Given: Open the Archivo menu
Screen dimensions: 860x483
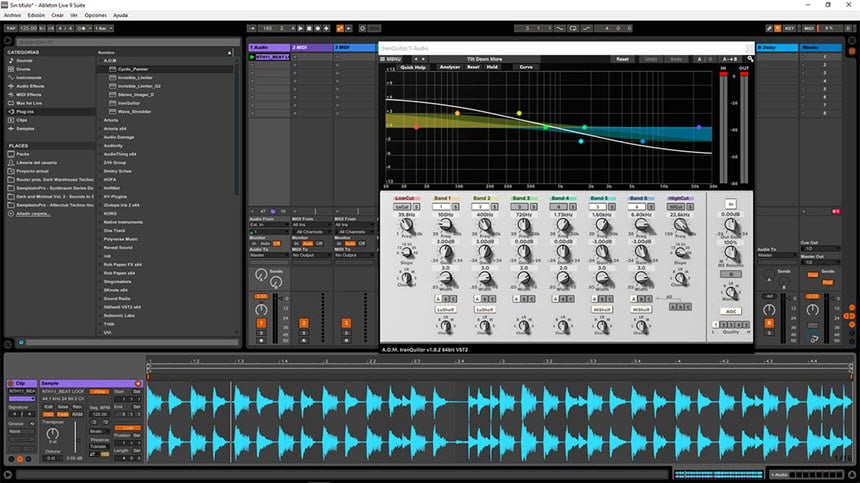Looking at the screenshot, I should pos(12,15).
